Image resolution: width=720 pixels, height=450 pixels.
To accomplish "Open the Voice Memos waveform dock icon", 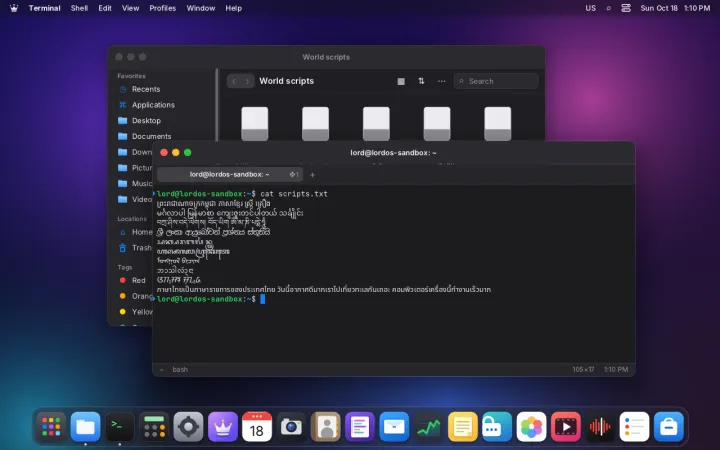I will click(600, 427).
